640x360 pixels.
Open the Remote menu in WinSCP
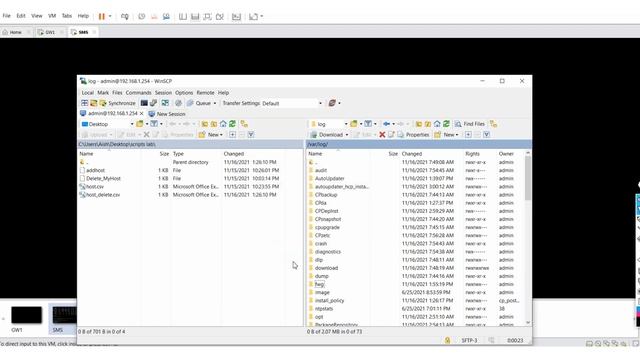click(x=205, y=93)
